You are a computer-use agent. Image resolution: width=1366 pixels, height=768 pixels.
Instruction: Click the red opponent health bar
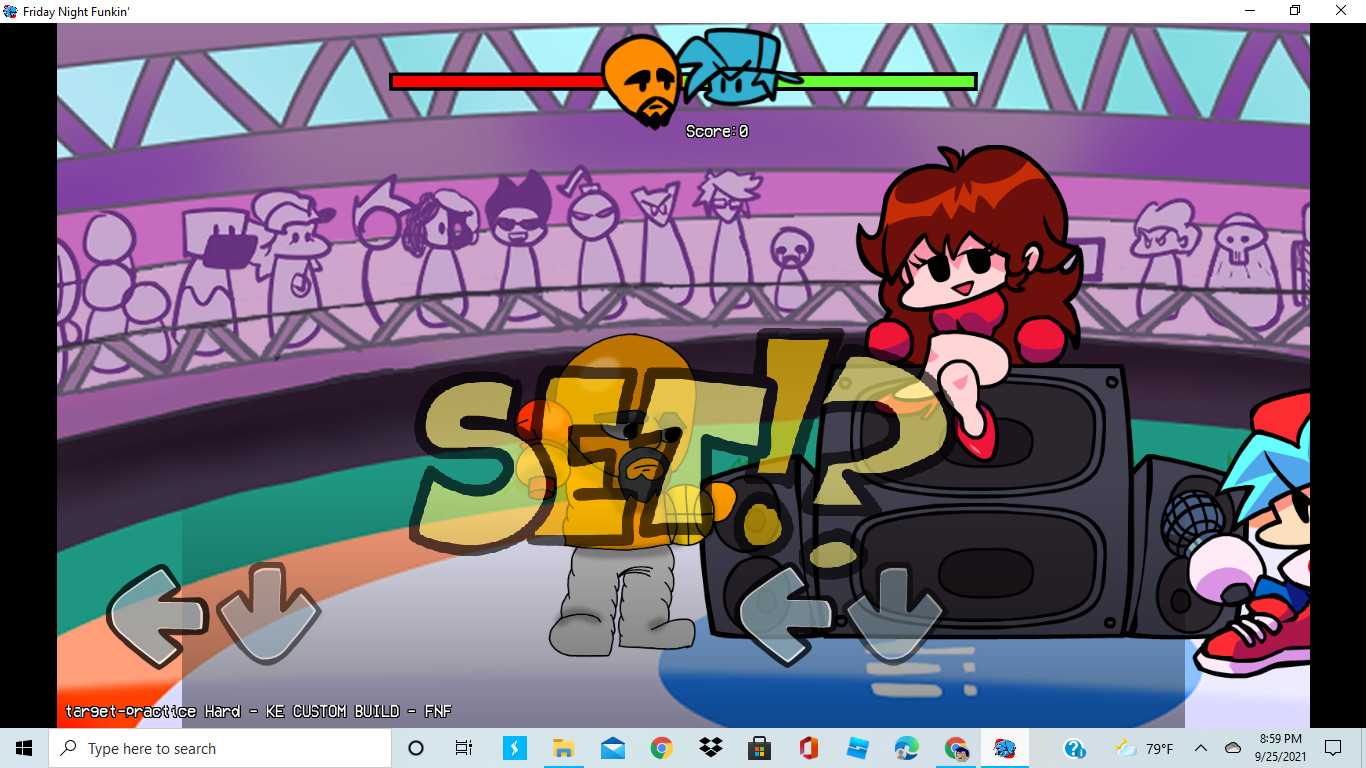coord(495,82)
